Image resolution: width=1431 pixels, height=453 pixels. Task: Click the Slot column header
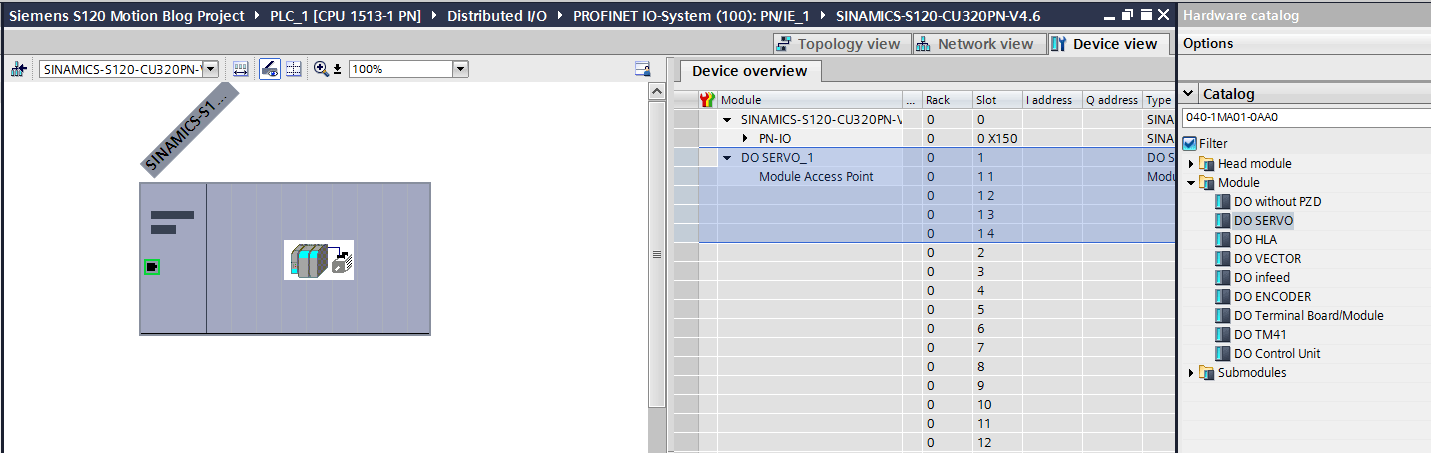[x=996, y=100]
